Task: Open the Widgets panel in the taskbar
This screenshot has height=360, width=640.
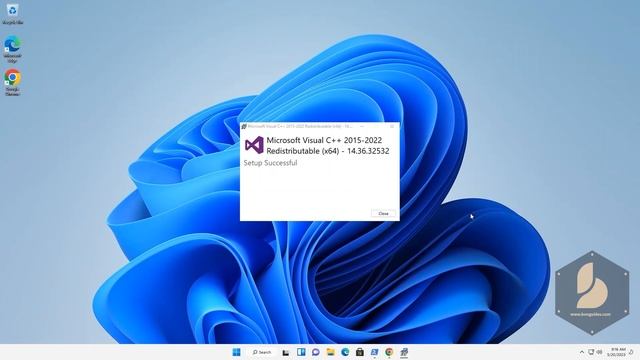Action: click(301, 352)
